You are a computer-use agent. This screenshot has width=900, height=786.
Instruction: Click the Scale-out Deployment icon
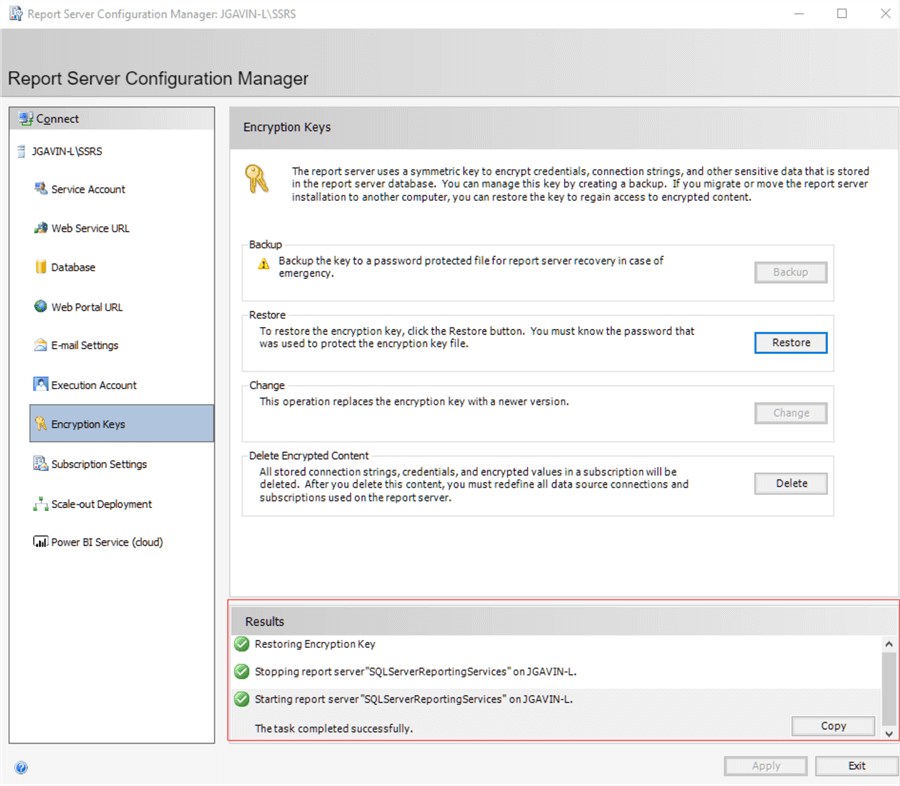point(40,504)
